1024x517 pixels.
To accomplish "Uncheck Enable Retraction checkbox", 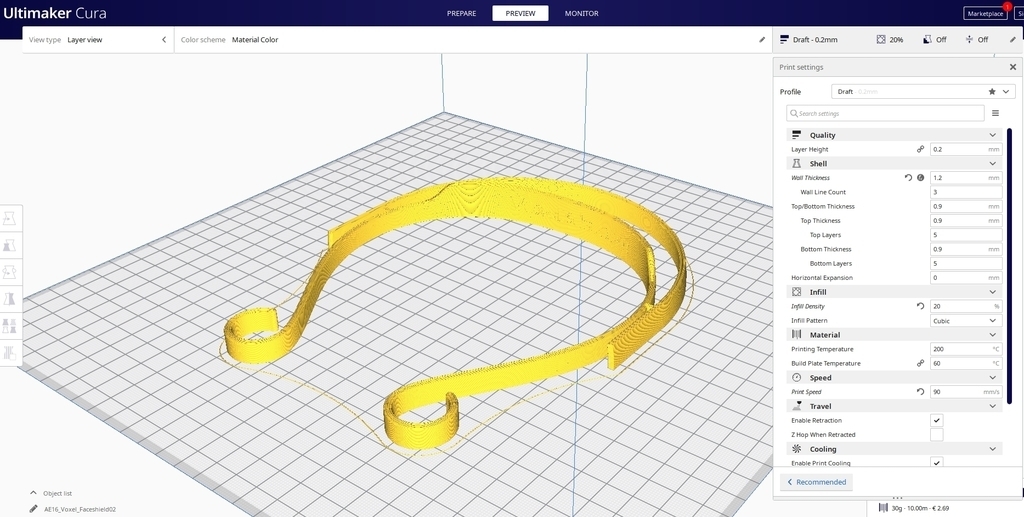I will point(936,420).
